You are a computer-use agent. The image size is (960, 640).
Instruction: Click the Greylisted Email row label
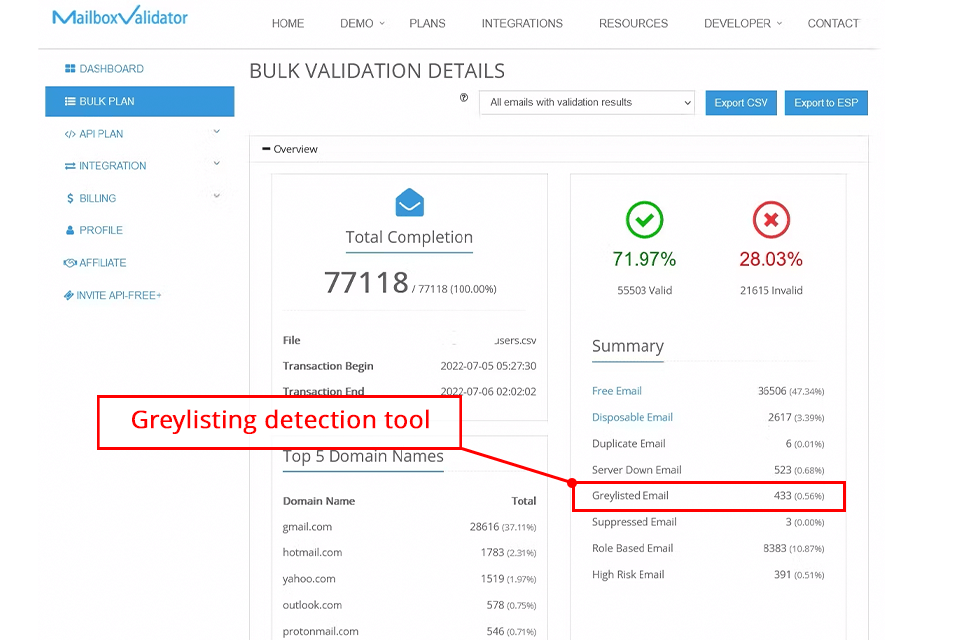[x=630, y=495]
